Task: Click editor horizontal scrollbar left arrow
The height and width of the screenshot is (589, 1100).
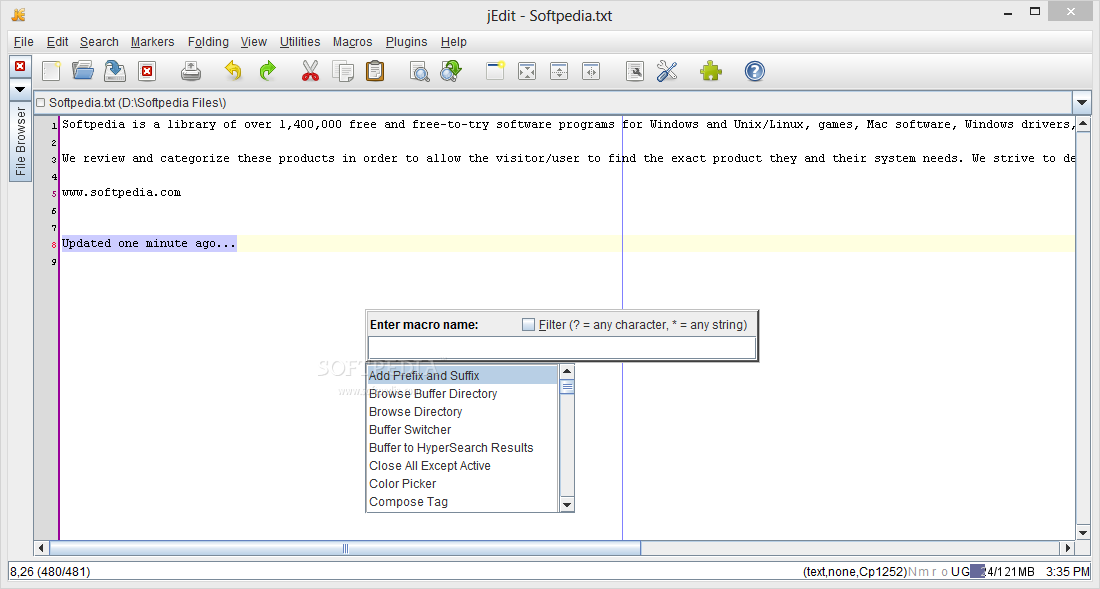Action: pos(41,548)
